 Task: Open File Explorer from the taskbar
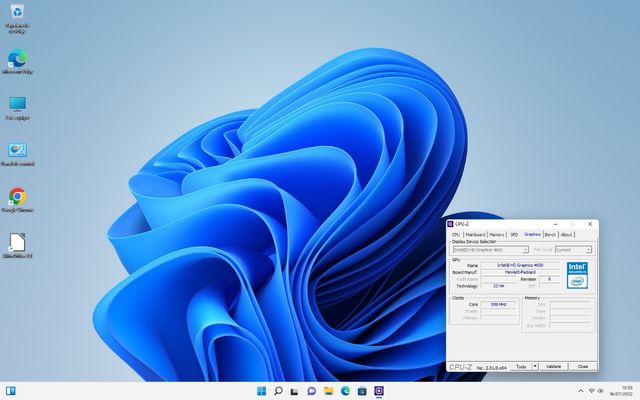click(x=329, y=390)
